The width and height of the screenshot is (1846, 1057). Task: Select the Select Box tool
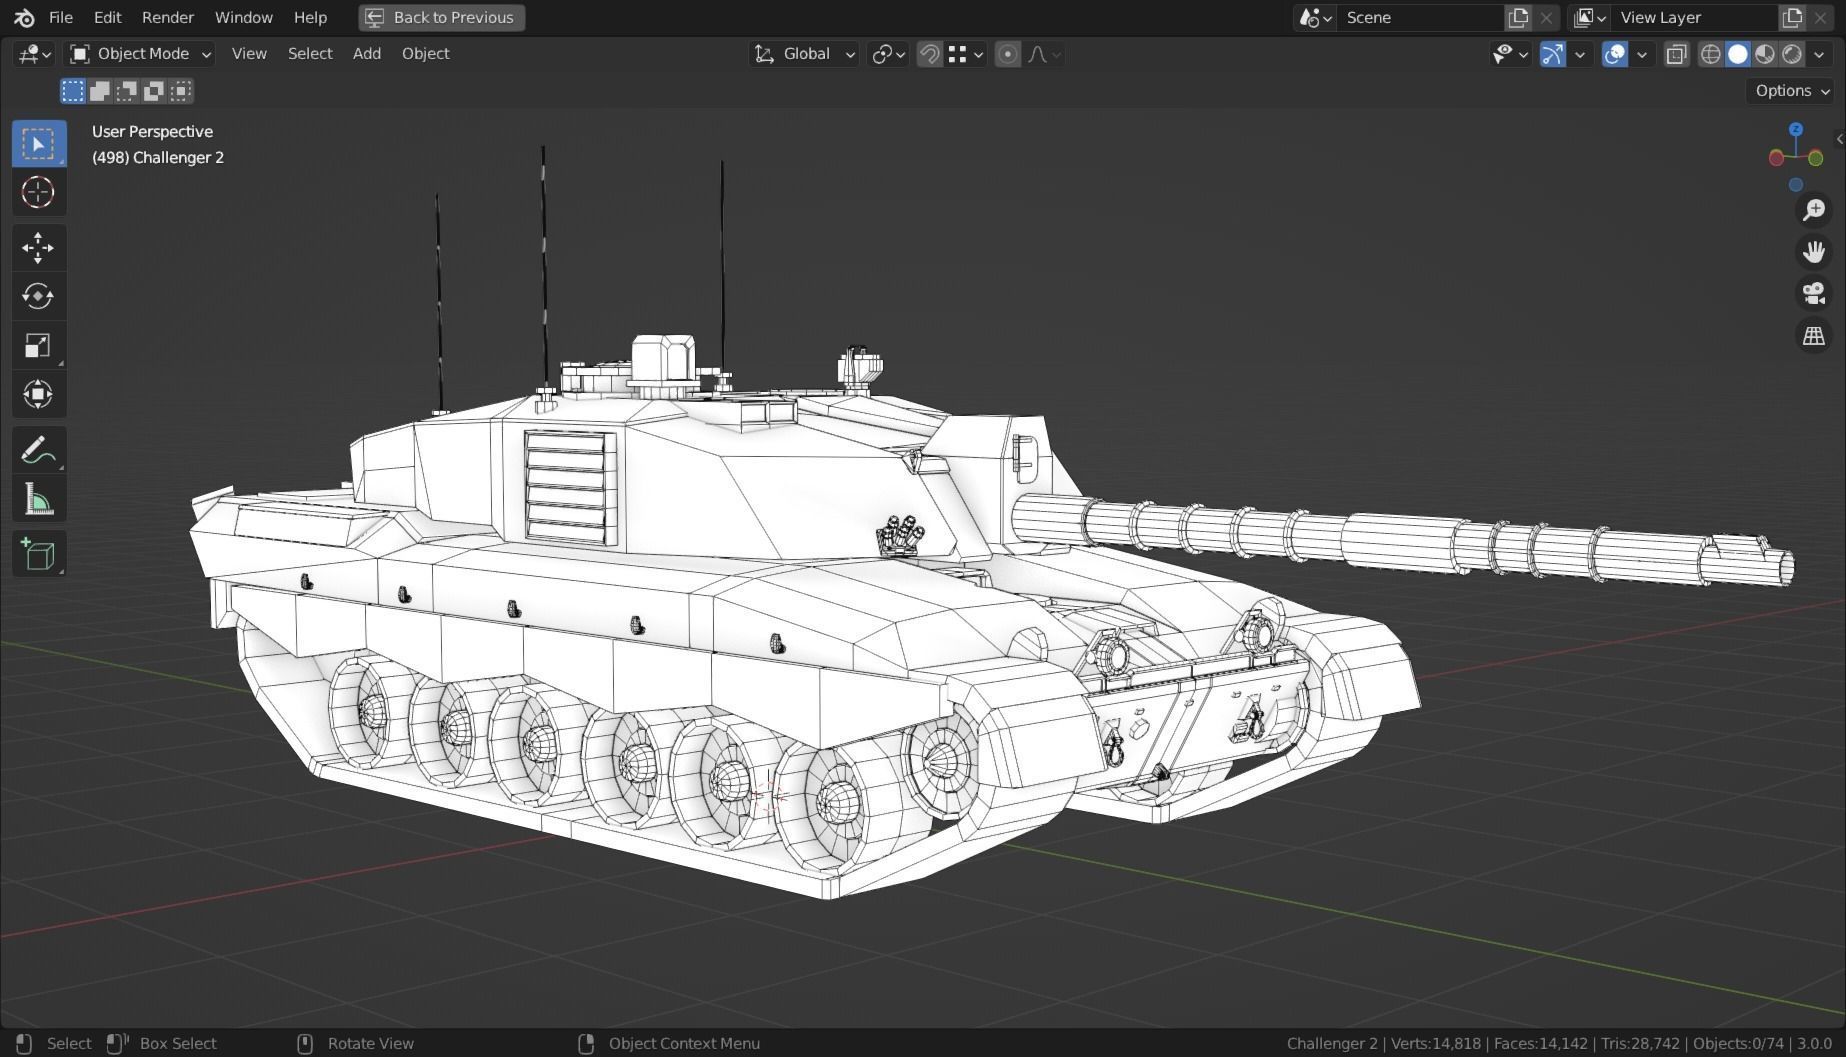click(39, 144)
